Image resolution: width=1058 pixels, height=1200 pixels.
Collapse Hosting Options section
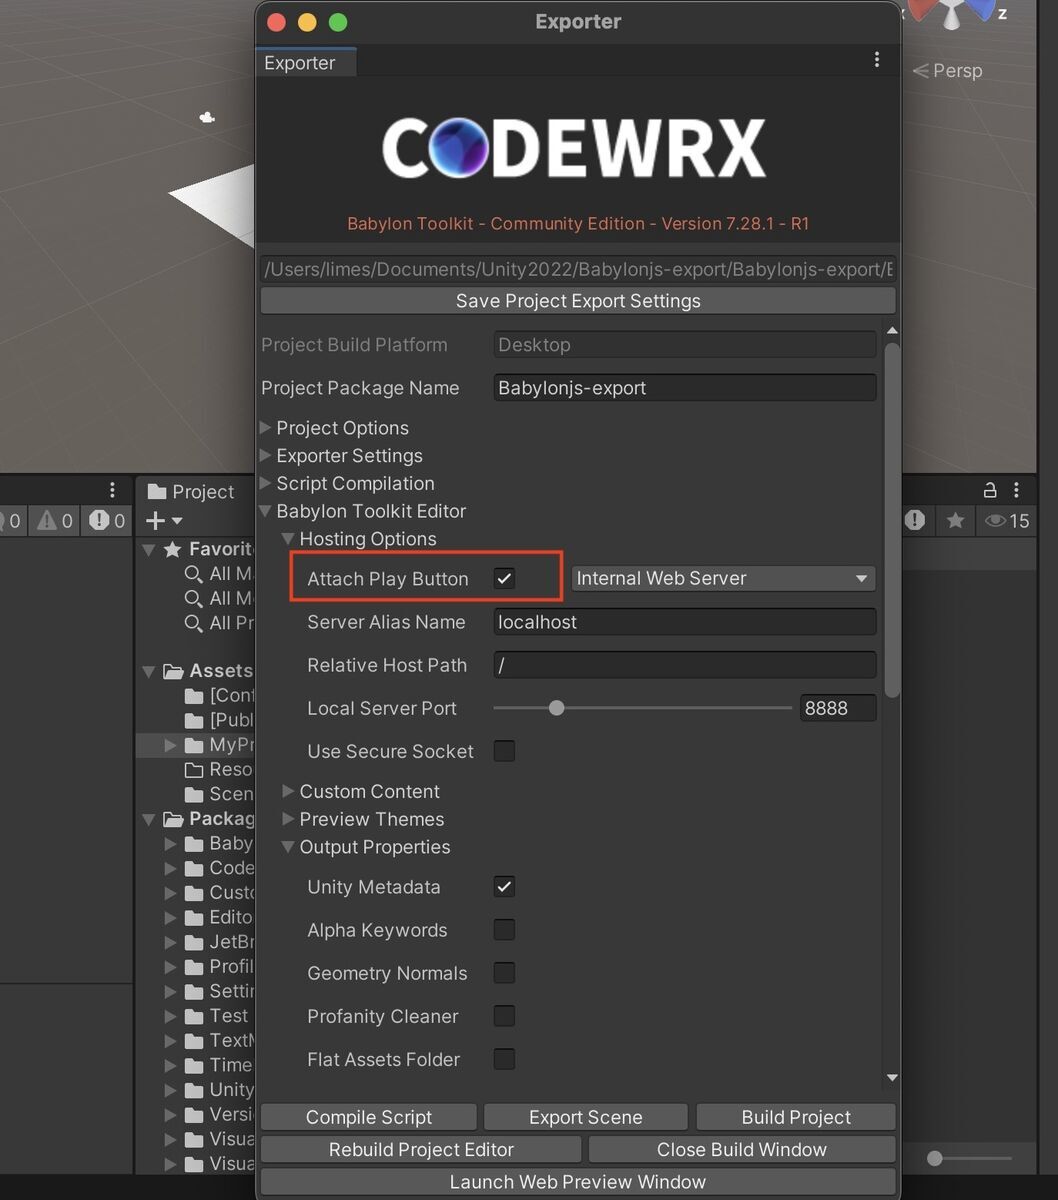(x=288, y=539)
